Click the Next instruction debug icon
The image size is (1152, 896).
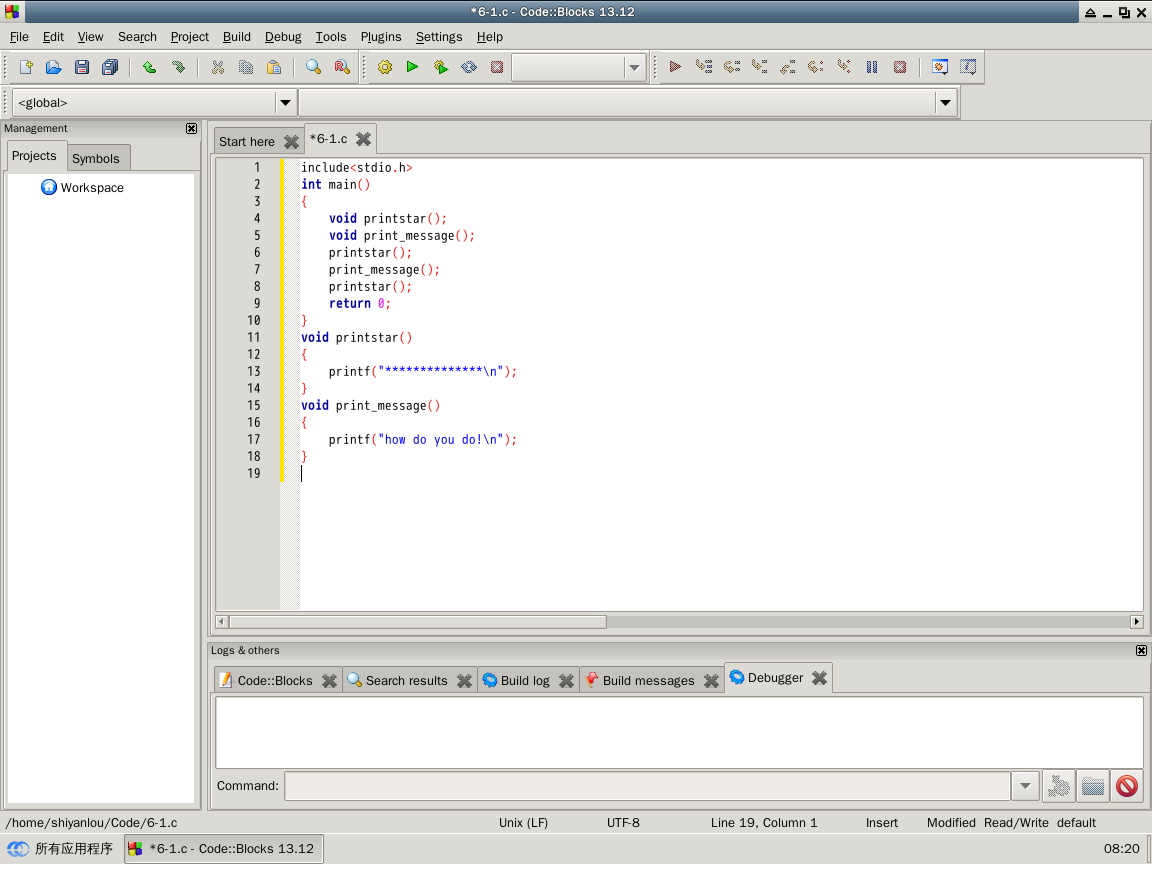point(816,67)
